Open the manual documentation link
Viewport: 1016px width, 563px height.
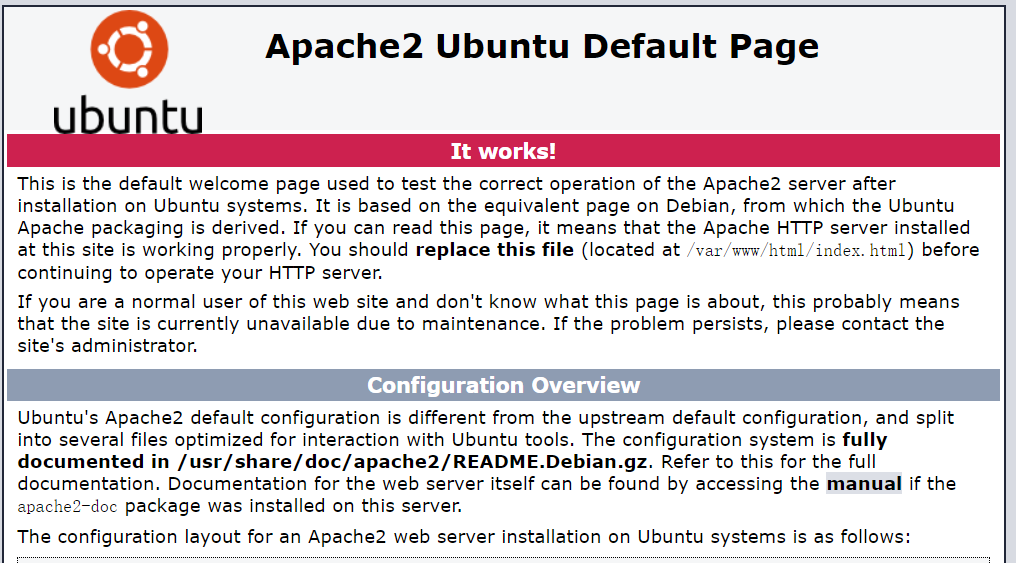864,483
